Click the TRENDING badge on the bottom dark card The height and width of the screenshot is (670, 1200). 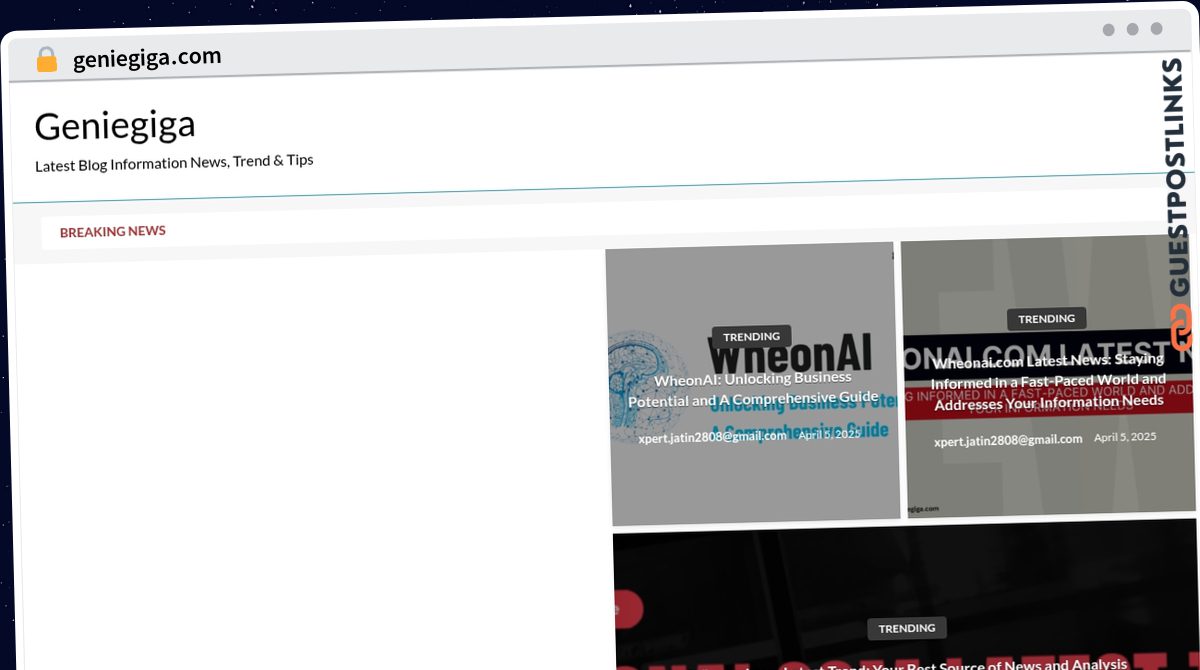click(907, 629)
